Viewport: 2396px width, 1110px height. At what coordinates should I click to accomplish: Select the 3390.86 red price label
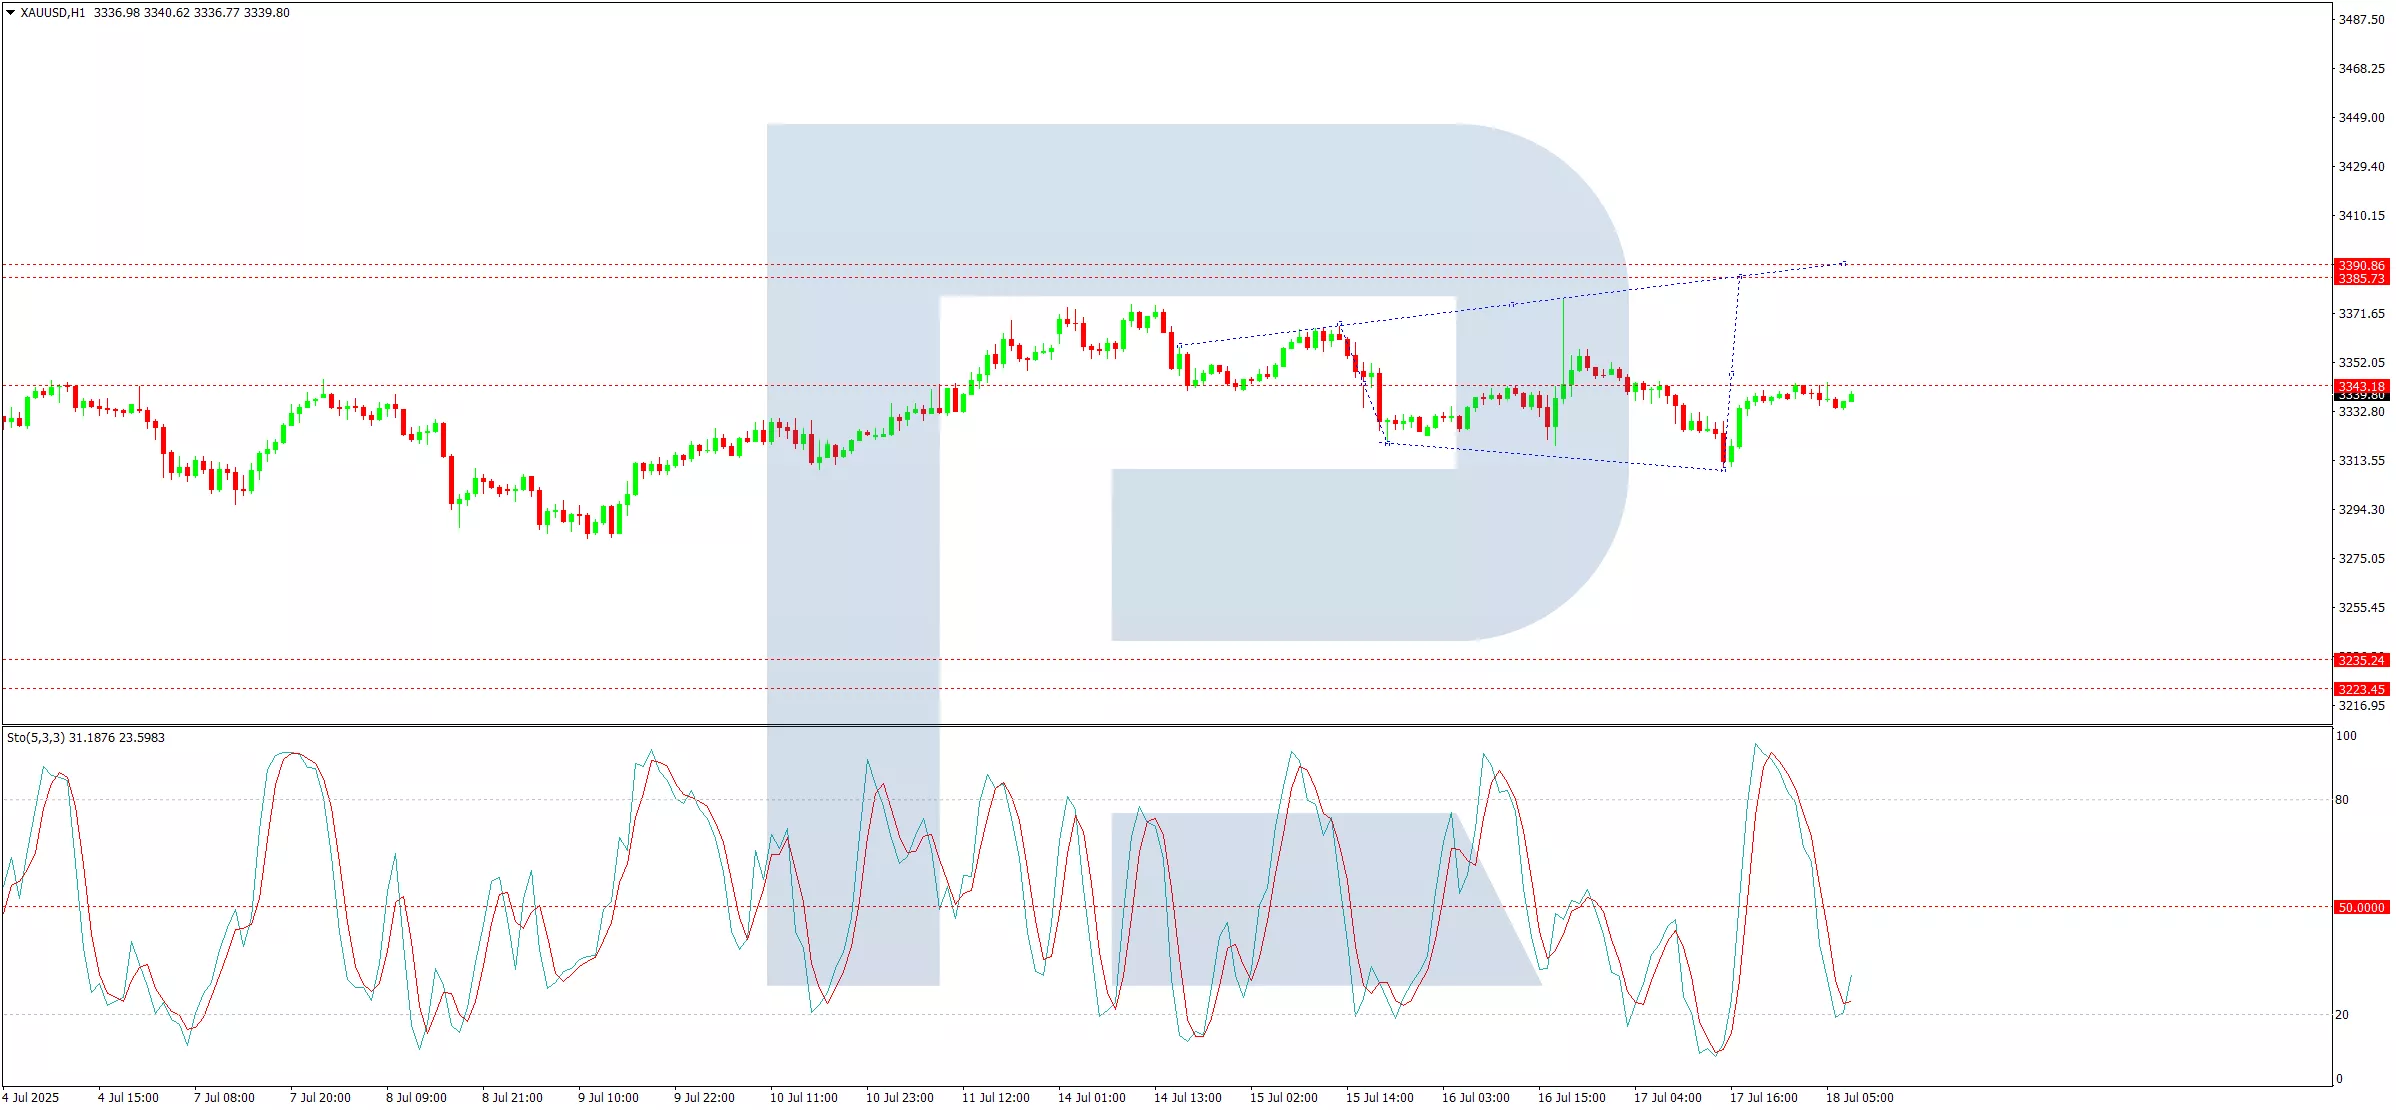coord(2361,266)
